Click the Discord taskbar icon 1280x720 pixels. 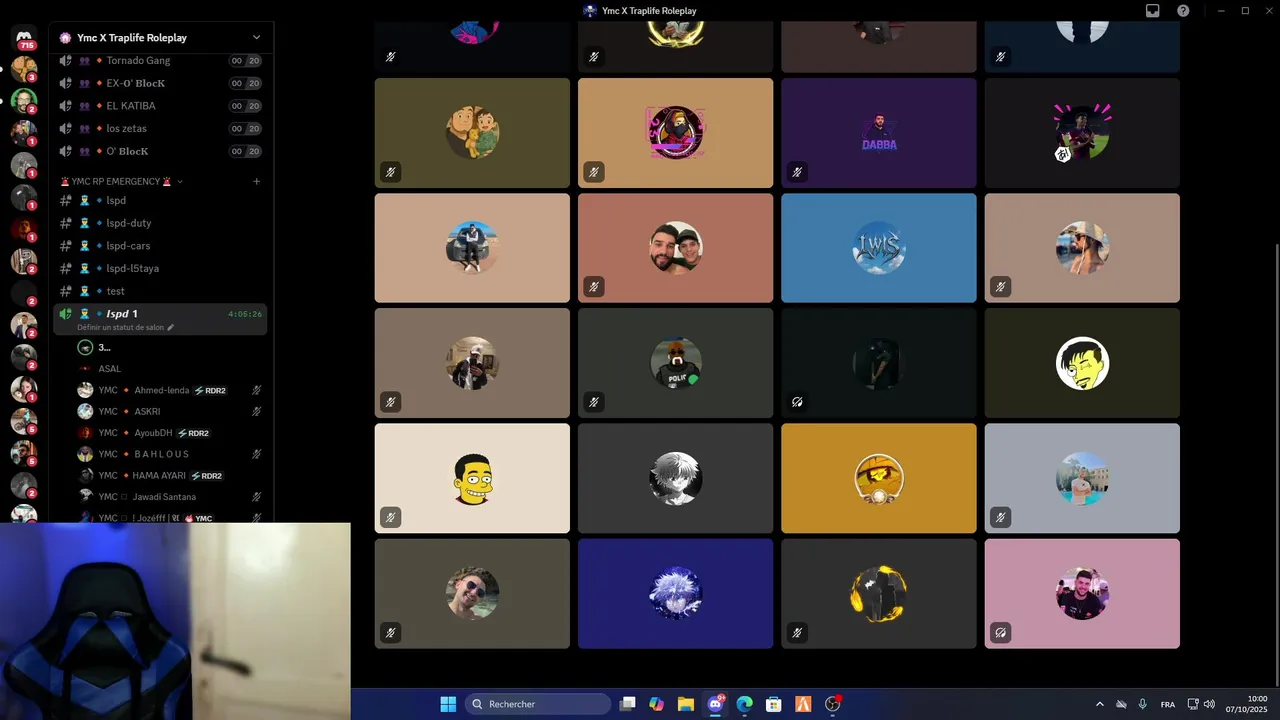coord(715,704)
